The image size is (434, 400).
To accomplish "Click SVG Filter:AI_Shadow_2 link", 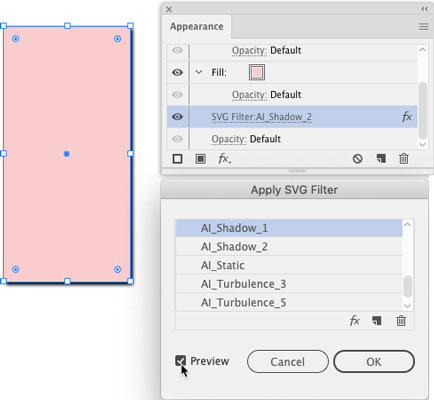I will pos(261,117).
